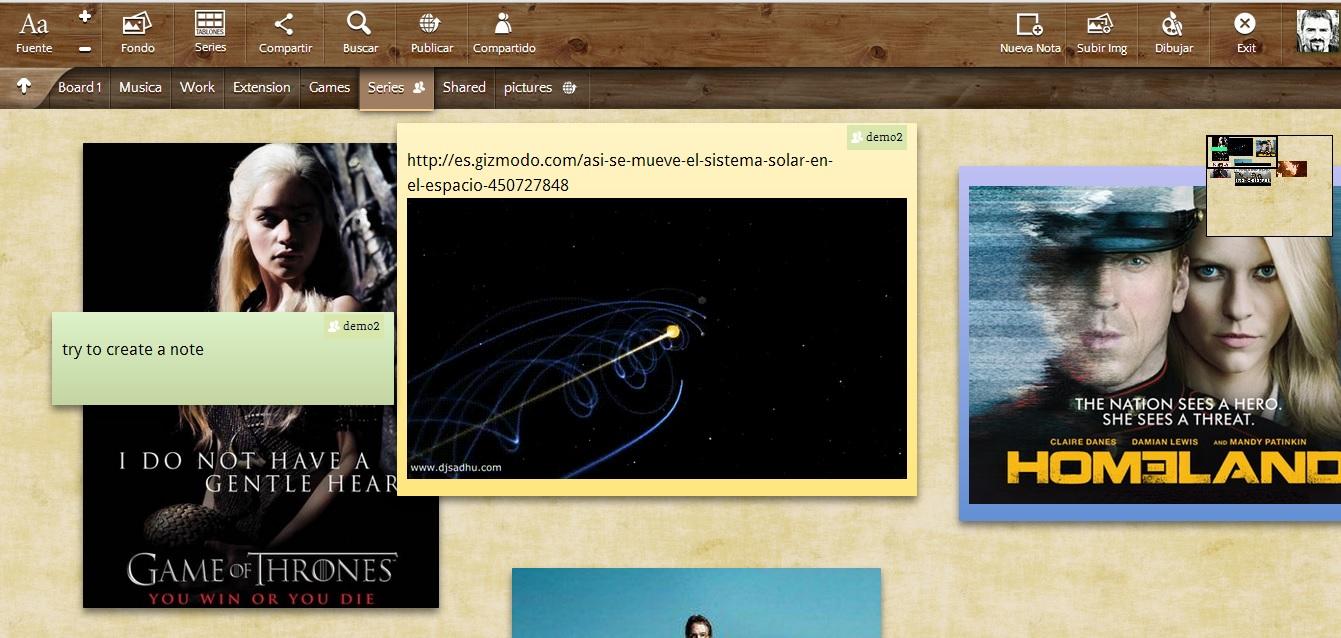
Task: Open the Work board tab
Action: (197, 88)
